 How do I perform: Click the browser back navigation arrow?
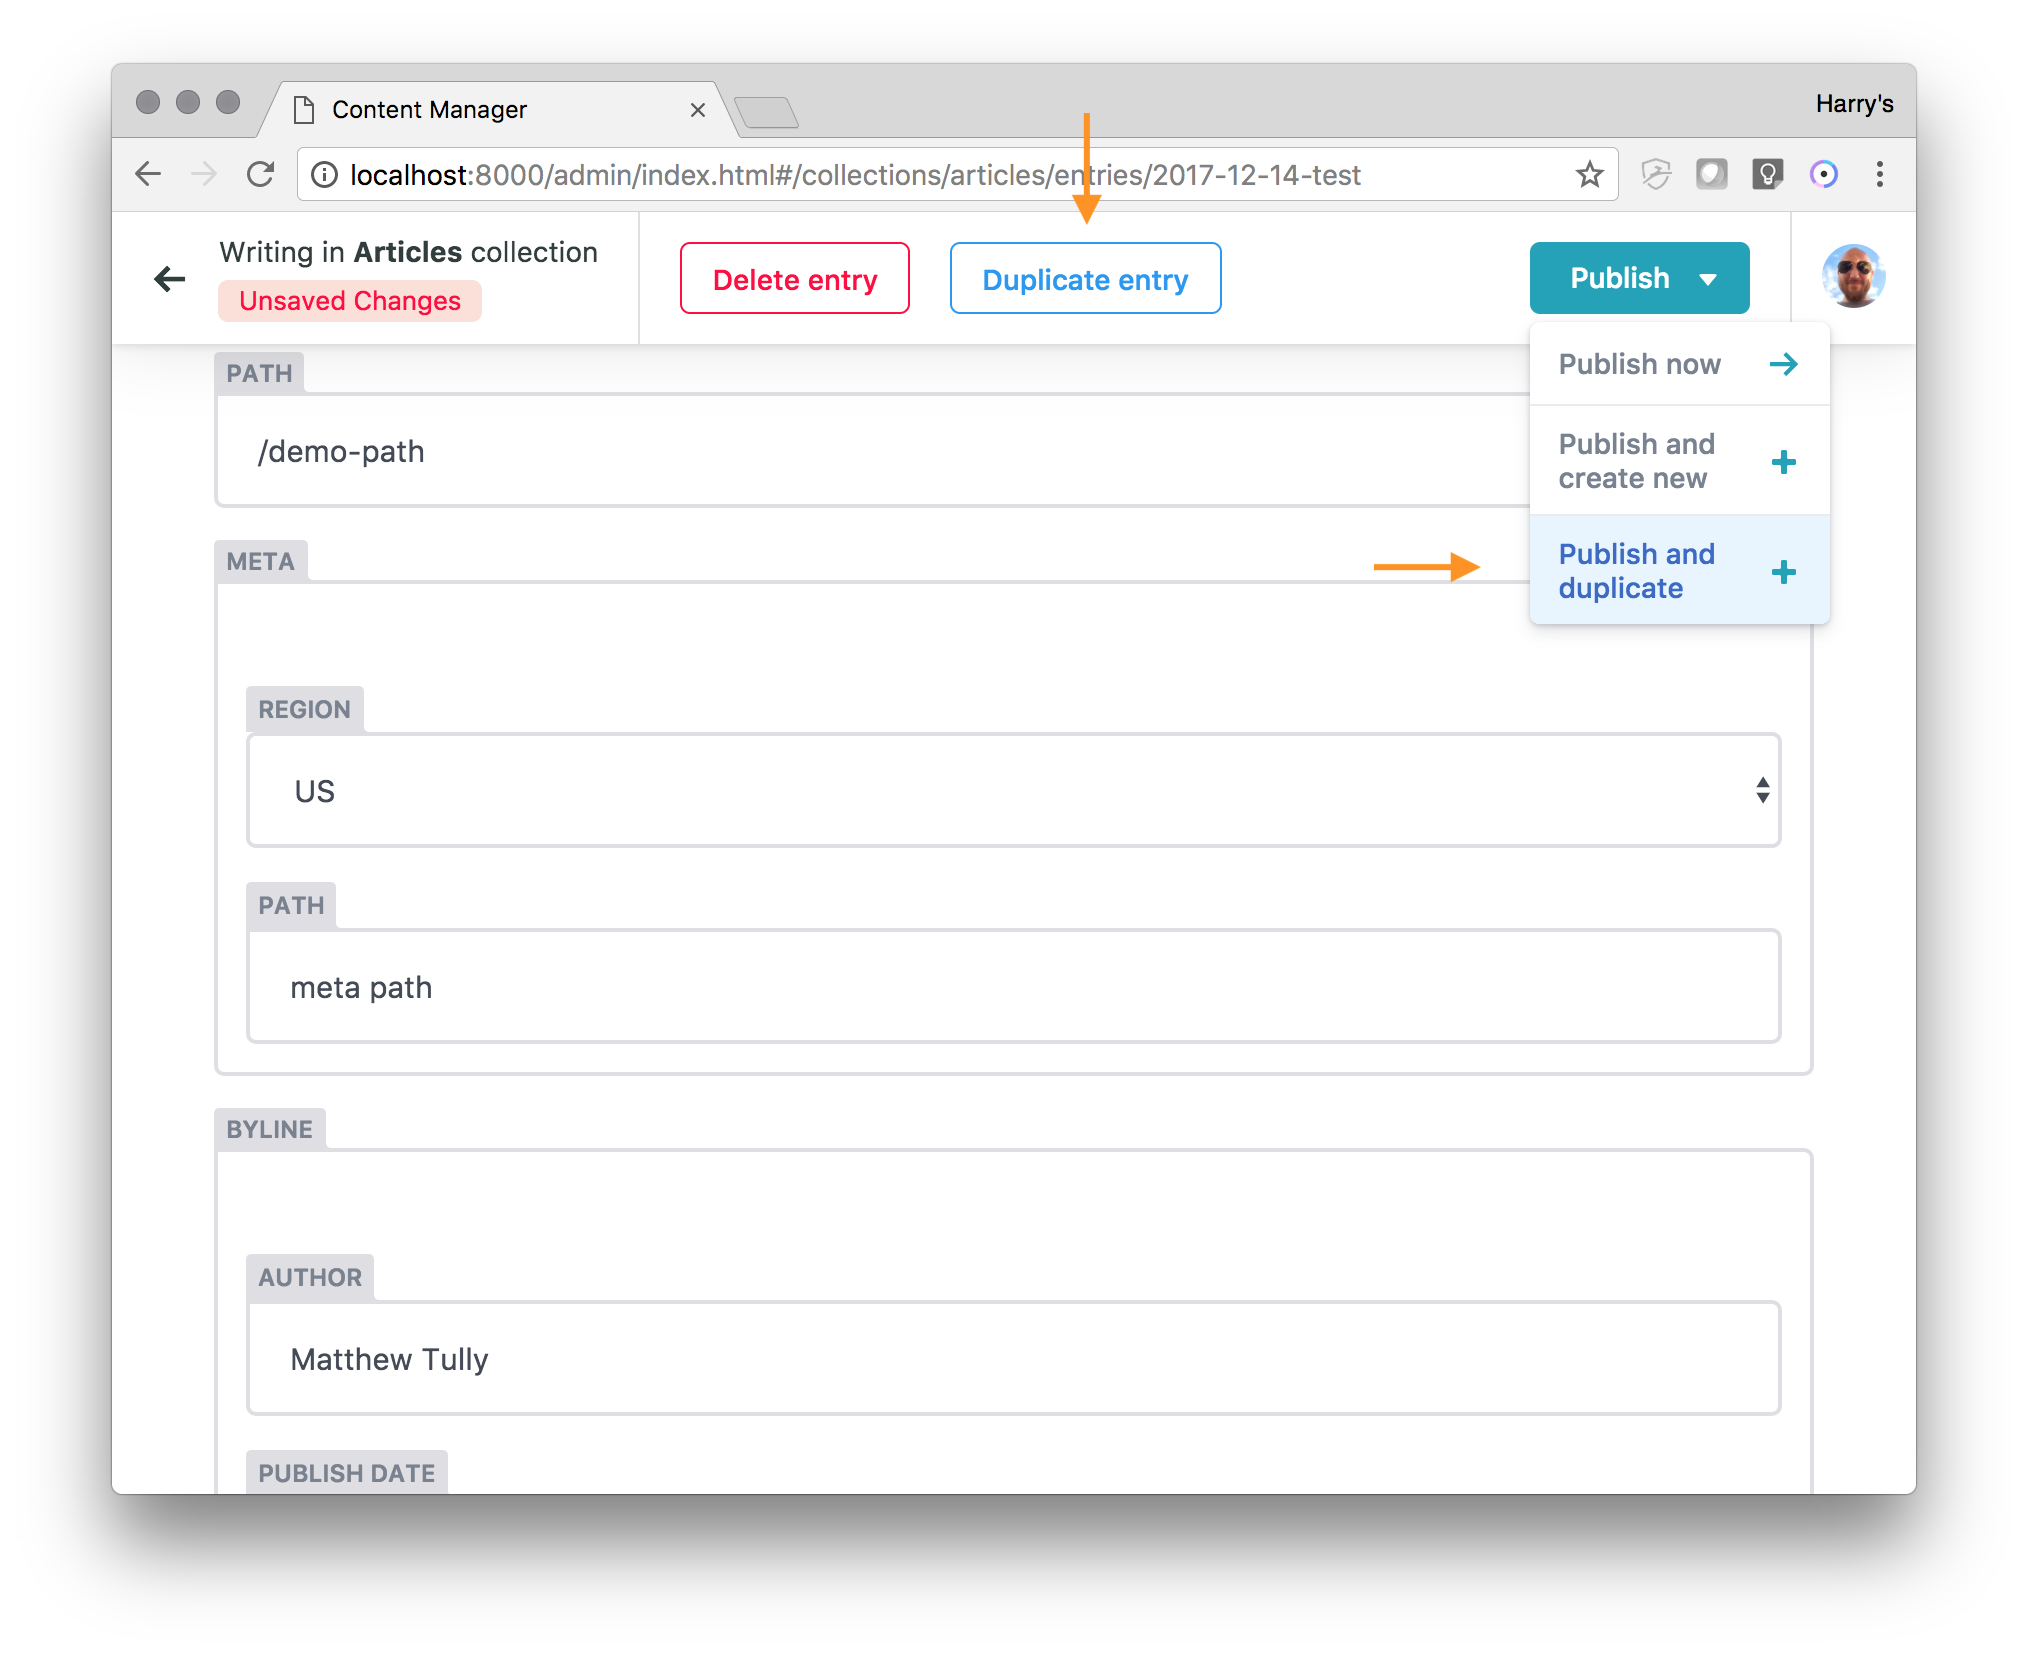point(148,175)
